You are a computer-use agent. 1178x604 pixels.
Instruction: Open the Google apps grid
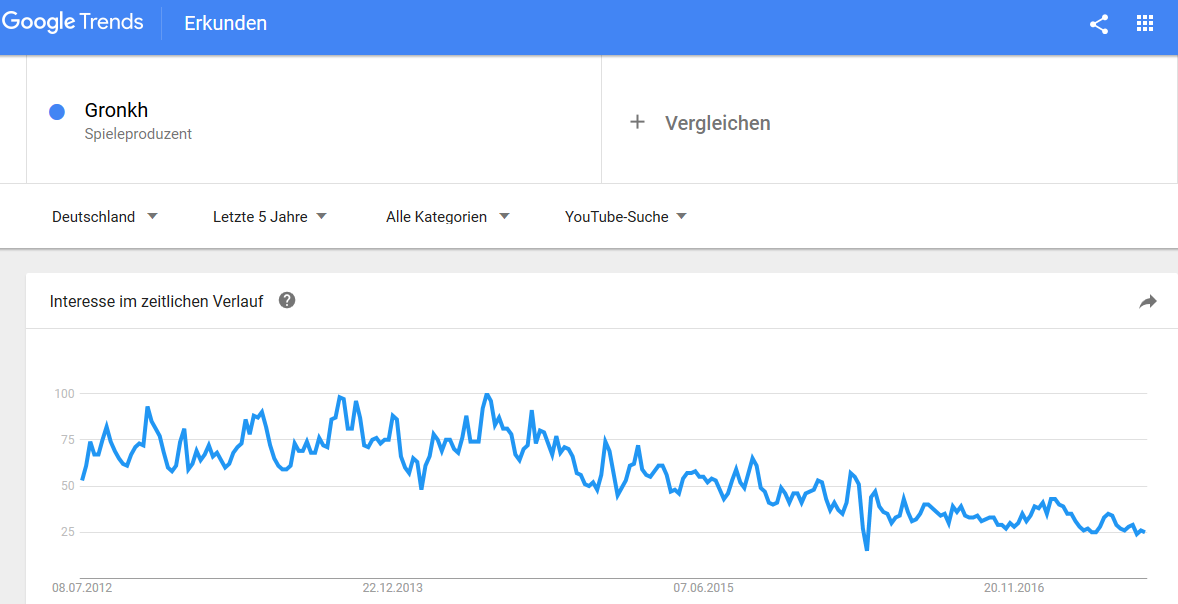point(1145,24)
